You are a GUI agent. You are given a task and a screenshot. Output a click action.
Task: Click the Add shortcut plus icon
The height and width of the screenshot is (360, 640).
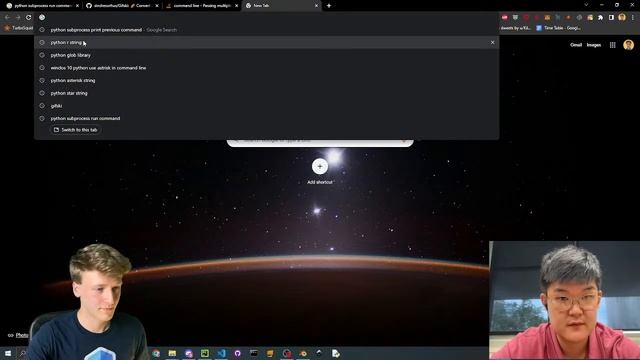tap(320, 166)
